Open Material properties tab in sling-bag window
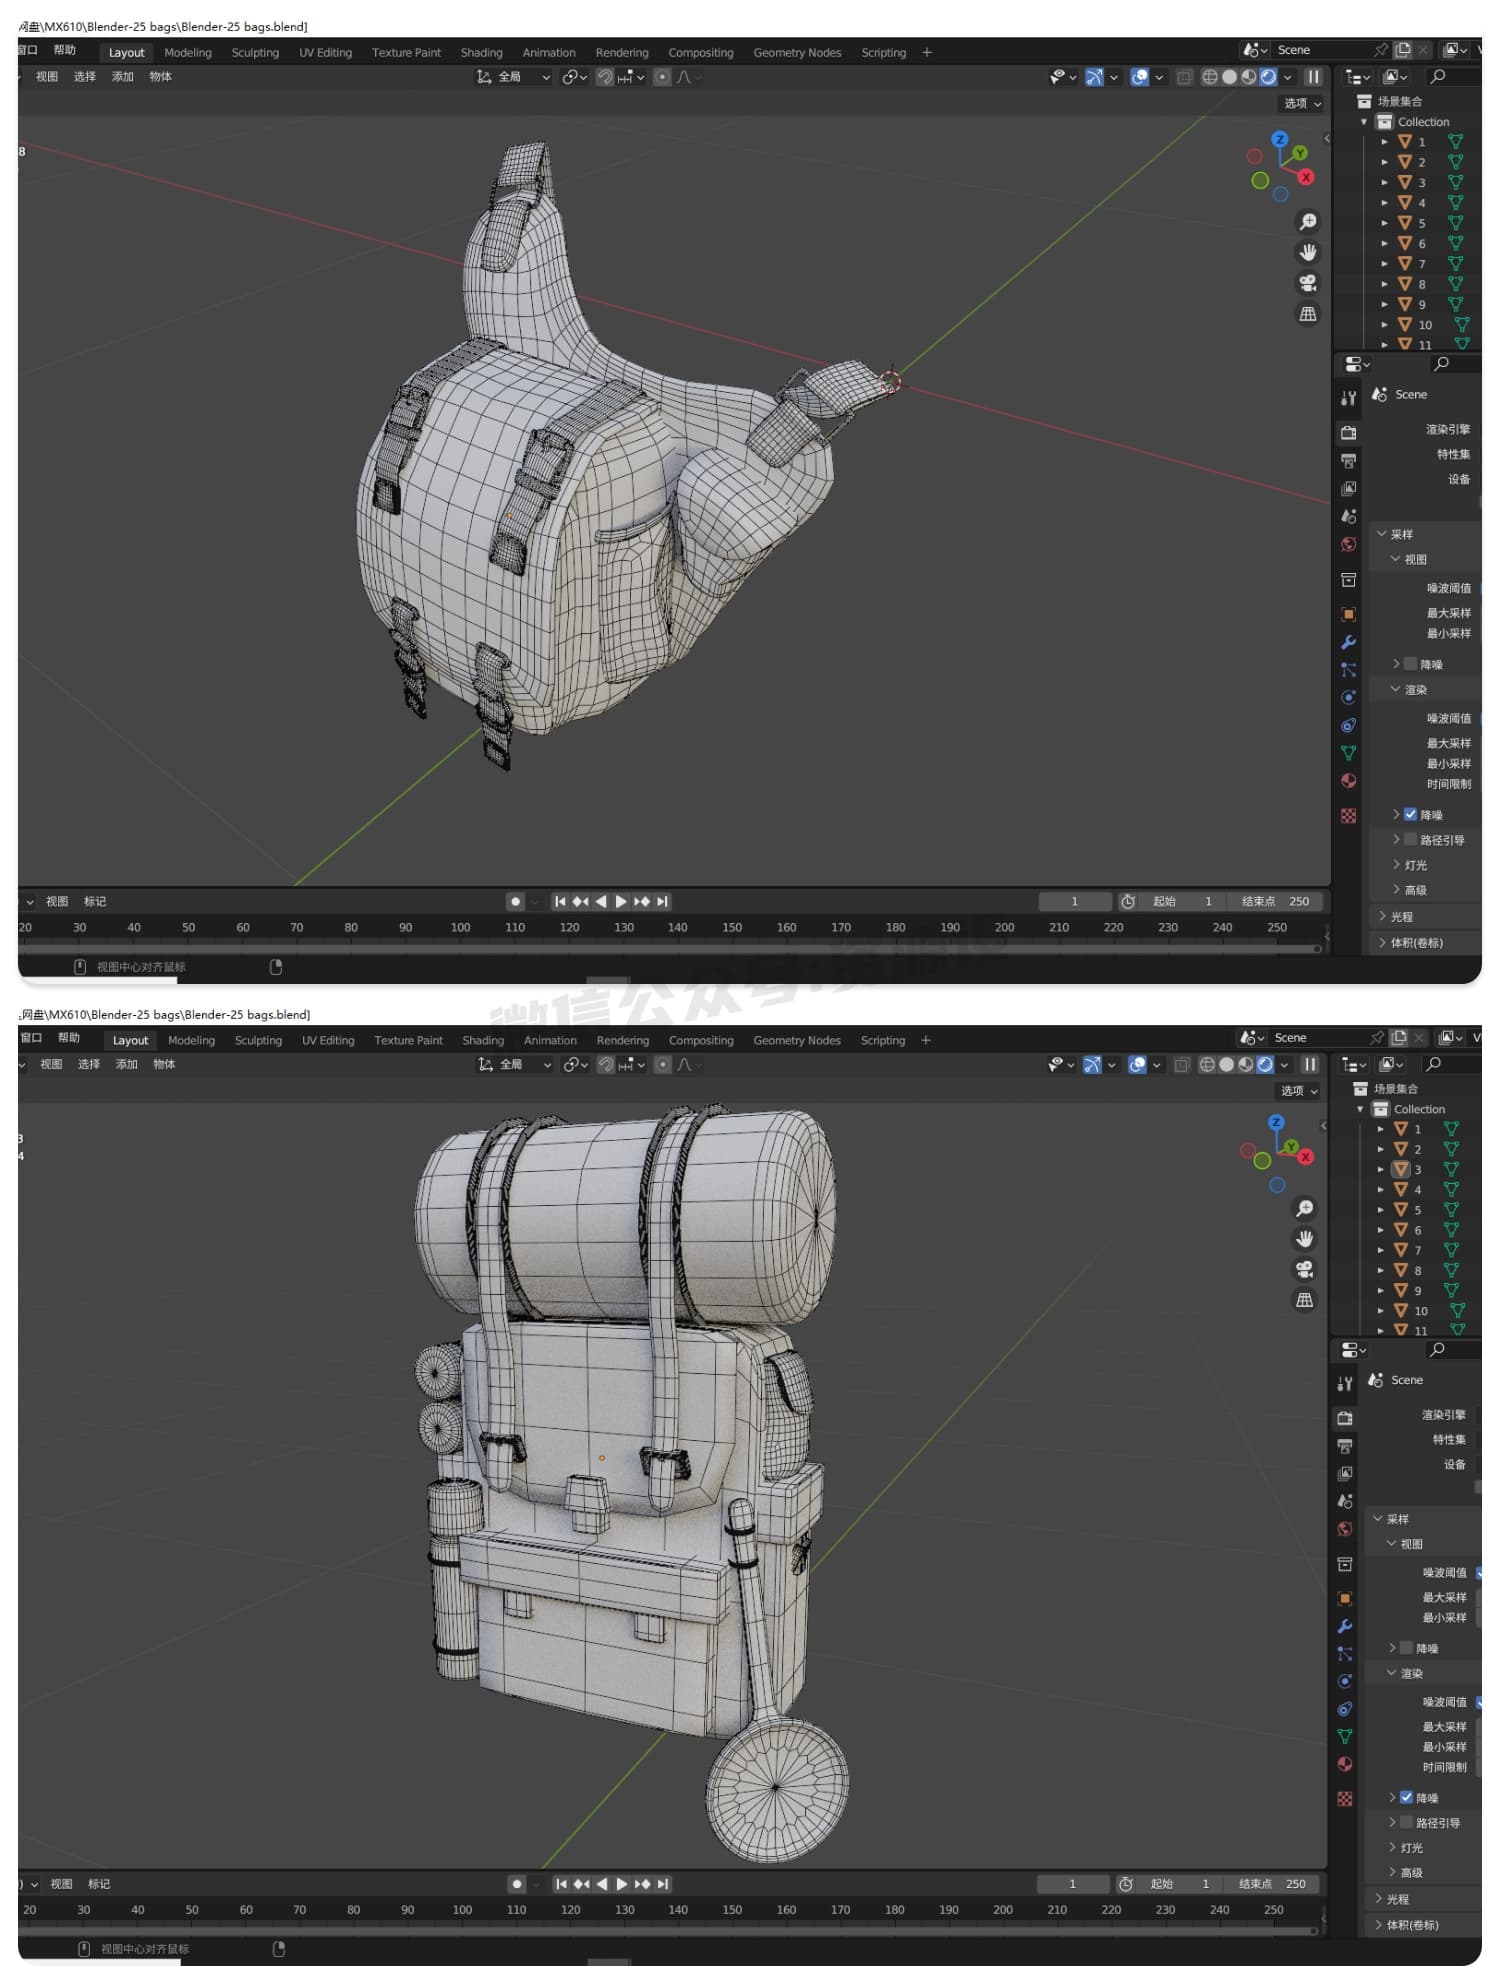The height and width of the screenshot is (1966, 1500). [x=1348, y=780]
